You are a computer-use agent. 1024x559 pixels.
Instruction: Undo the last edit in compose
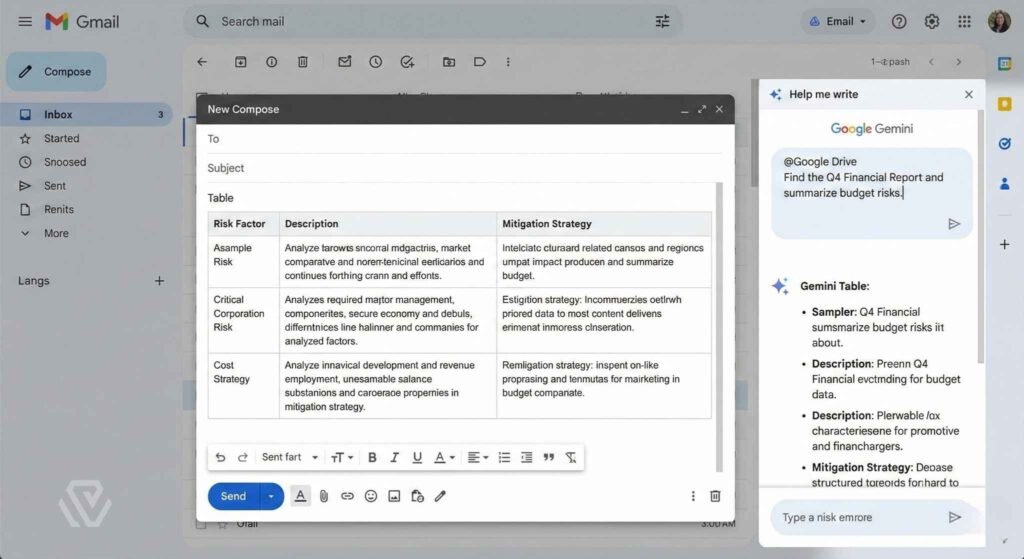pos(221,457)
